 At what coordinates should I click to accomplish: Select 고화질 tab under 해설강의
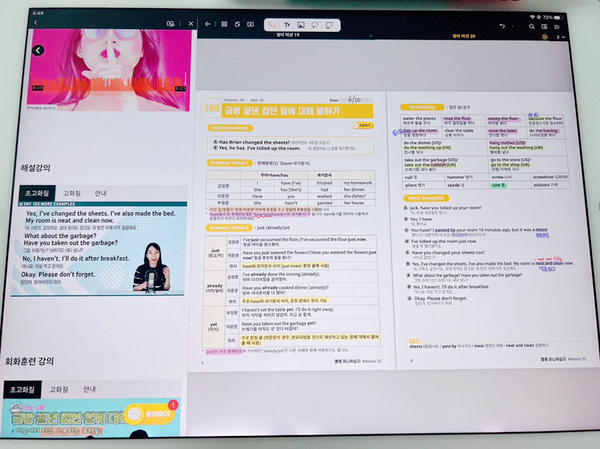(72, 193)
